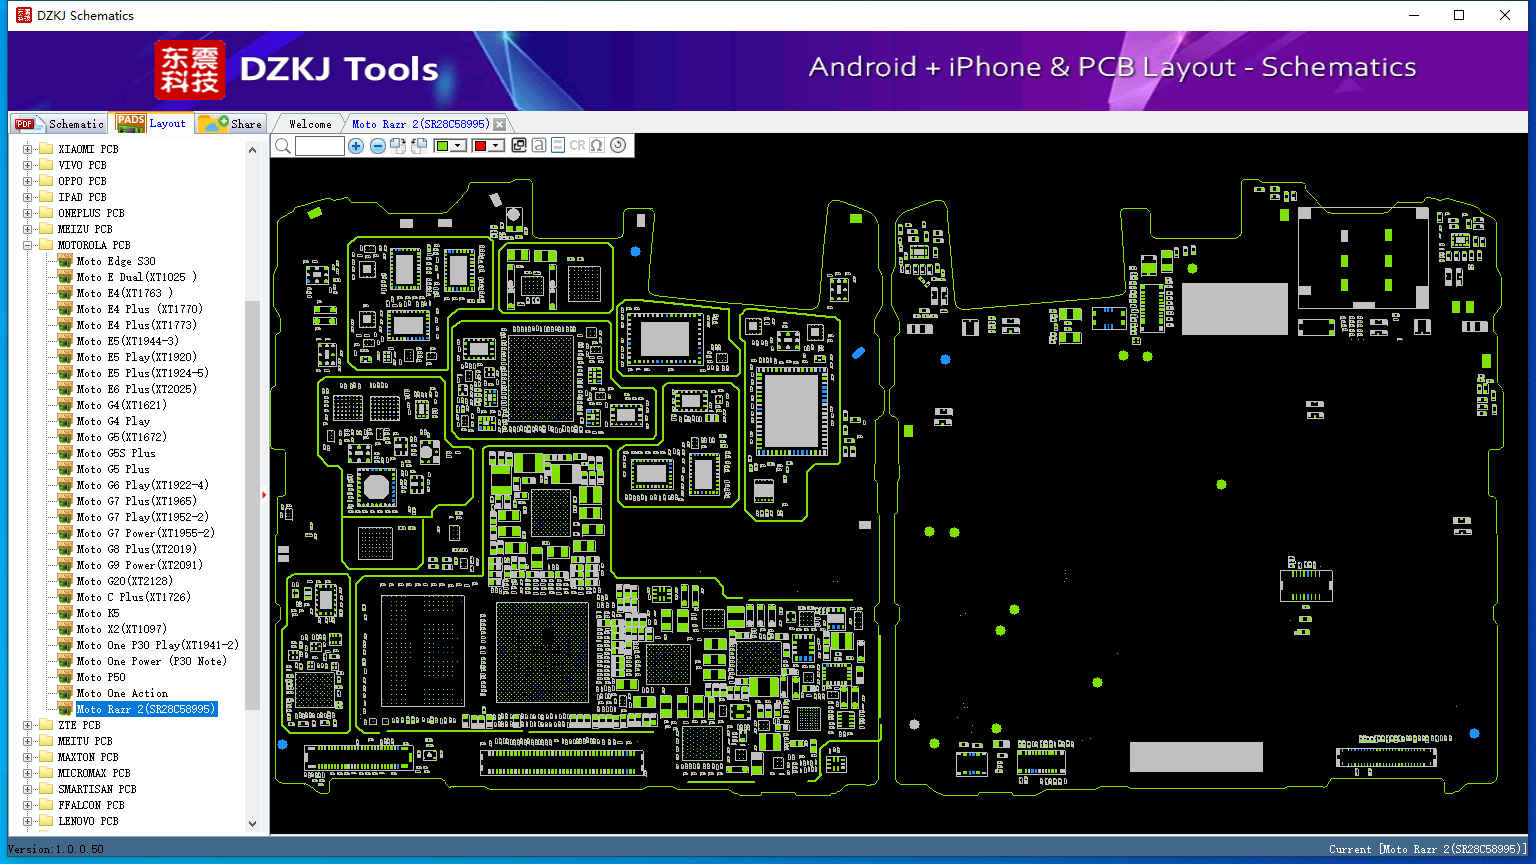Click the ZTE PCB folder icon
Image resolution: width=1536 pixels, height=864 pixels.
45,725
